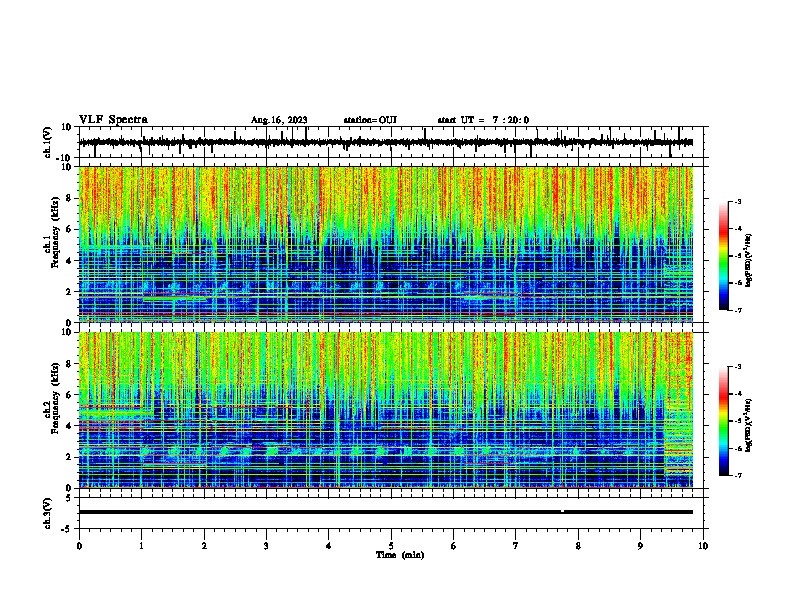The image size is (792, 612).
Task: Click the 9 tick on the time axis
Action: tap(640, 546)
